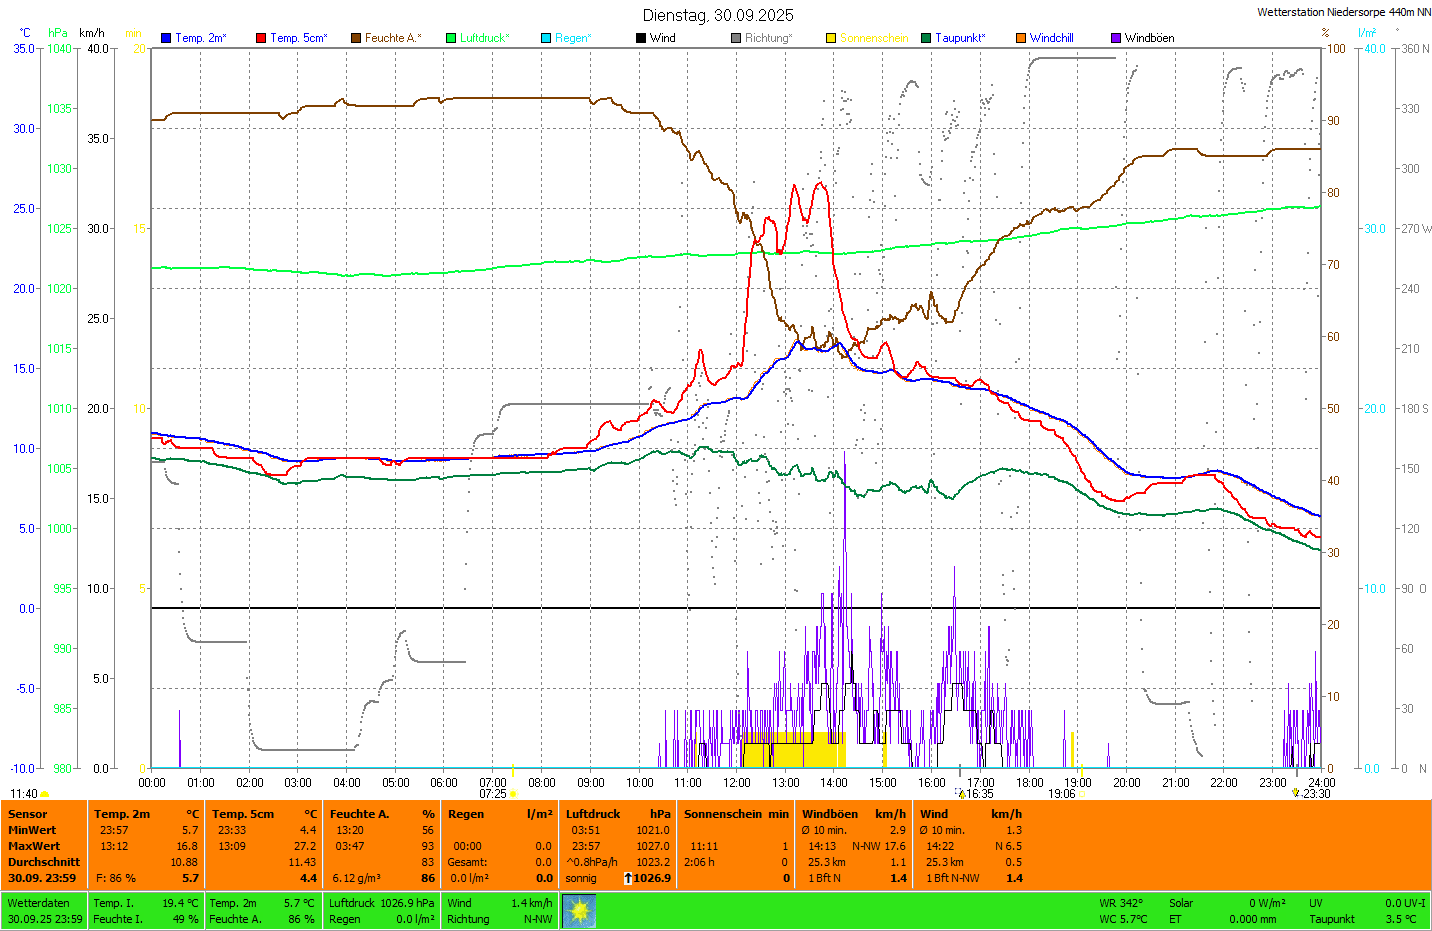
Task: Select the Windchill legend label
Action: coord(1051,38)
